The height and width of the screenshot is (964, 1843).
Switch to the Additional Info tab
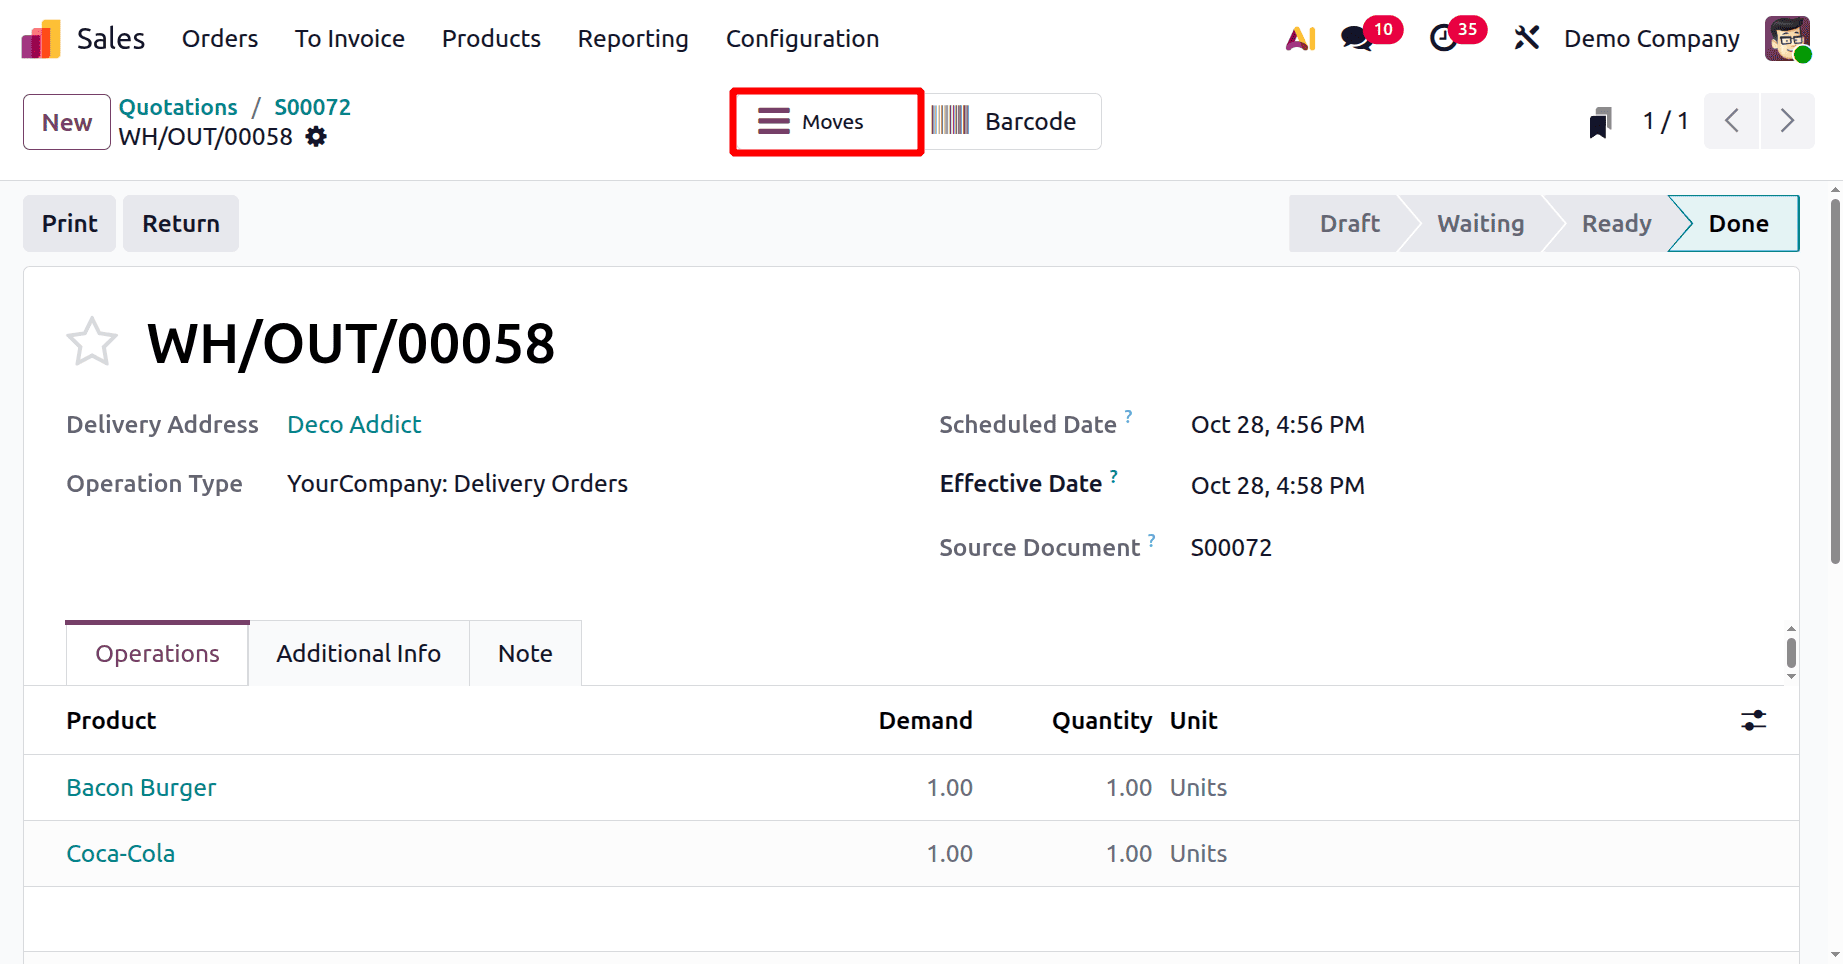358,653
